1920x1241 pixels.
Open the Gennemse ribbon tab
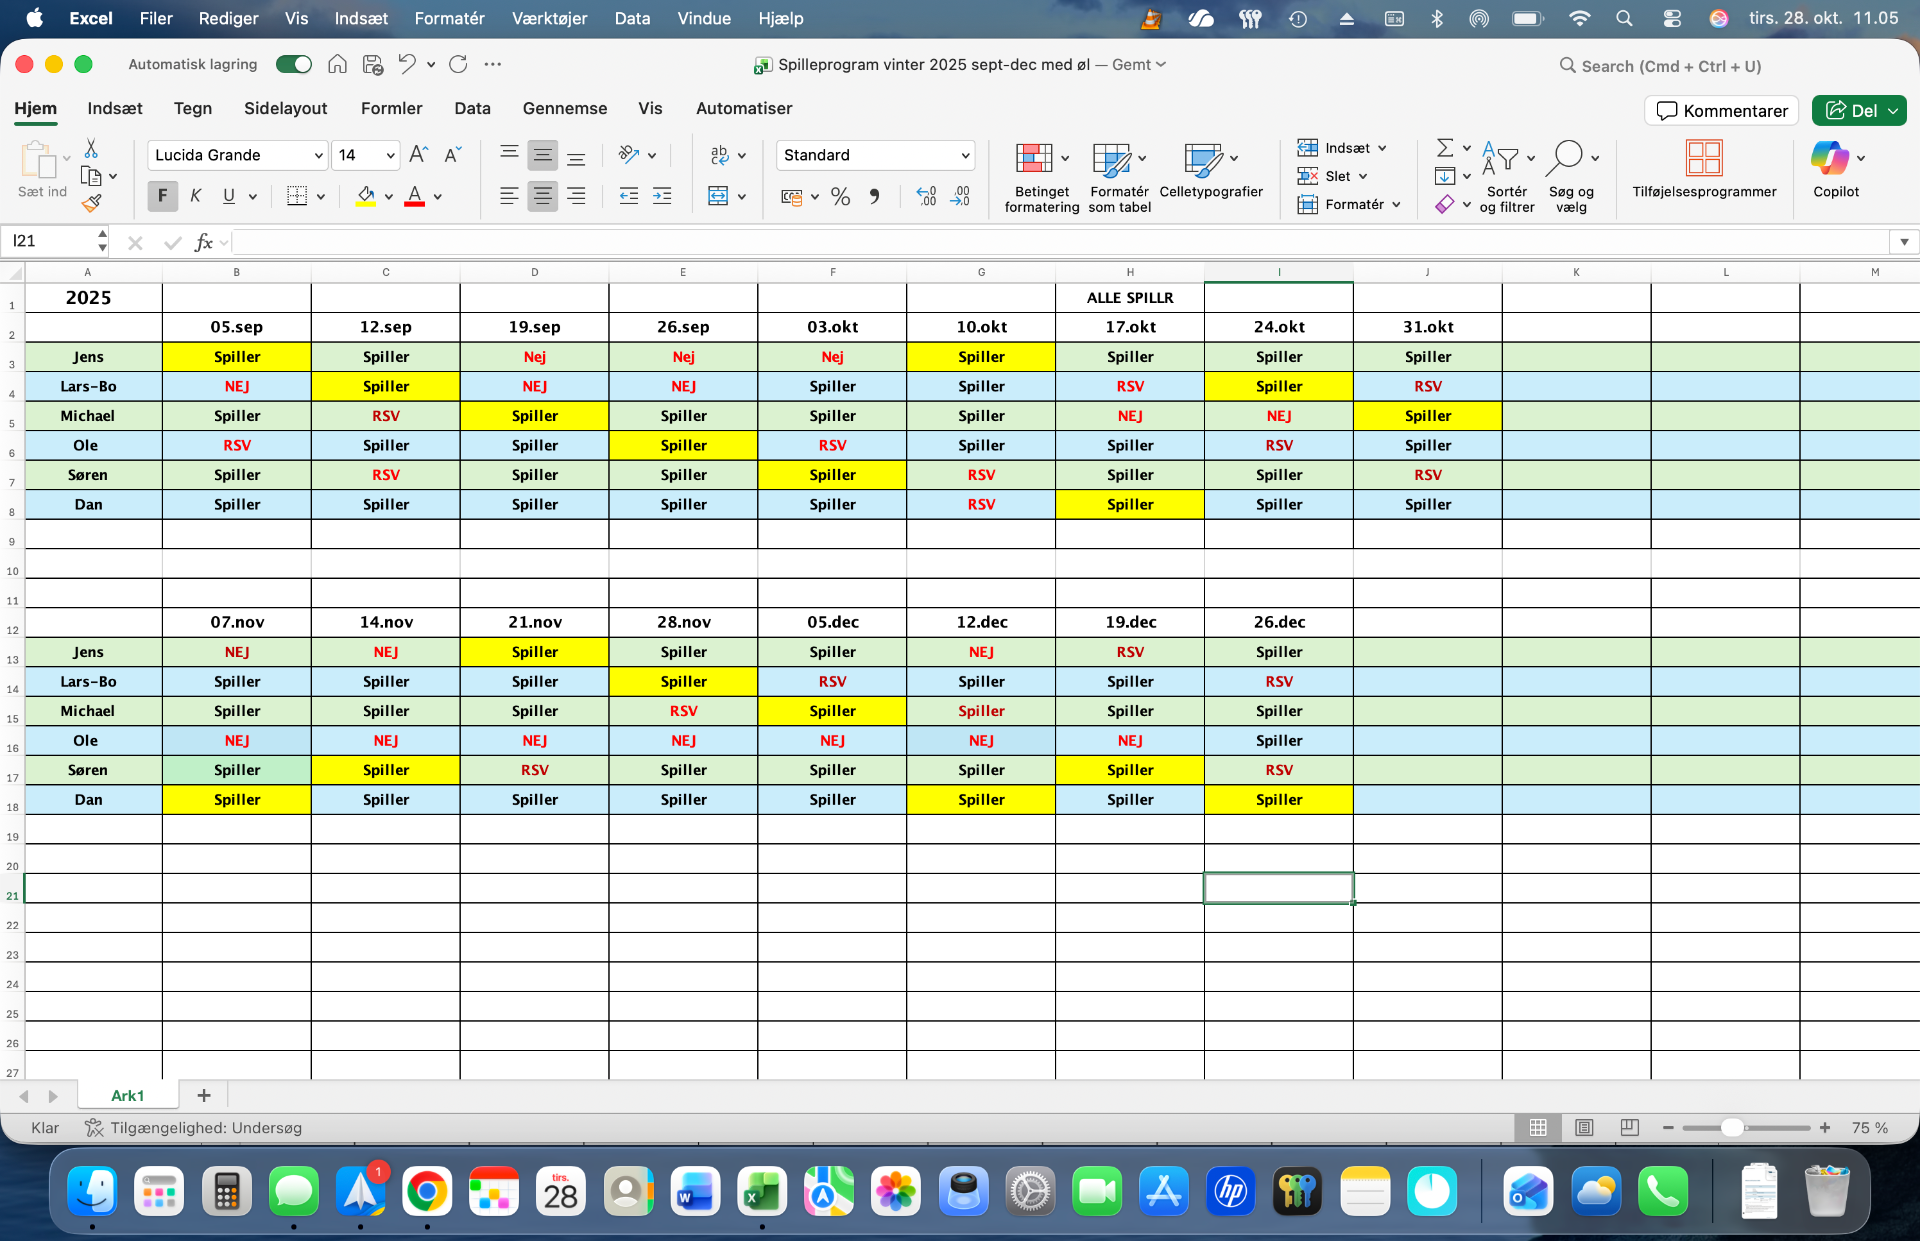pyautogui.click(x=565, y=108)
